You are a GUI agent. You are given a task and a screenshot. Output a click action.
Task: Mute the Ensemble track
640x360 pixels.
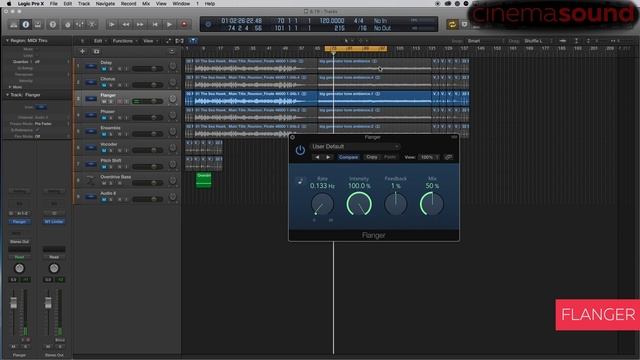click(104, 134)
